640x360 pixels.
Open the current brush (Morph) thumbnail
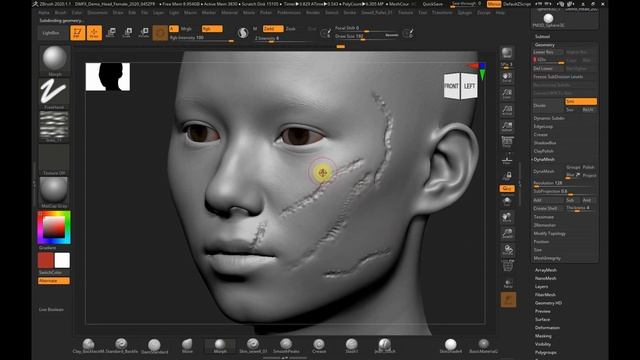click(54, 60)
